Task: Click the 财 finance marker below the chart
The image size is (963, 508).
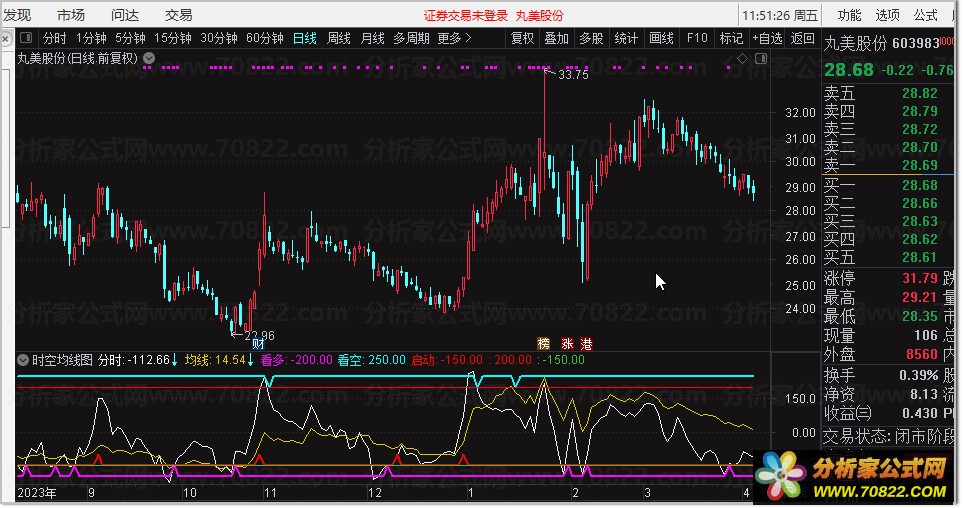Action: [x=258, y=343]
